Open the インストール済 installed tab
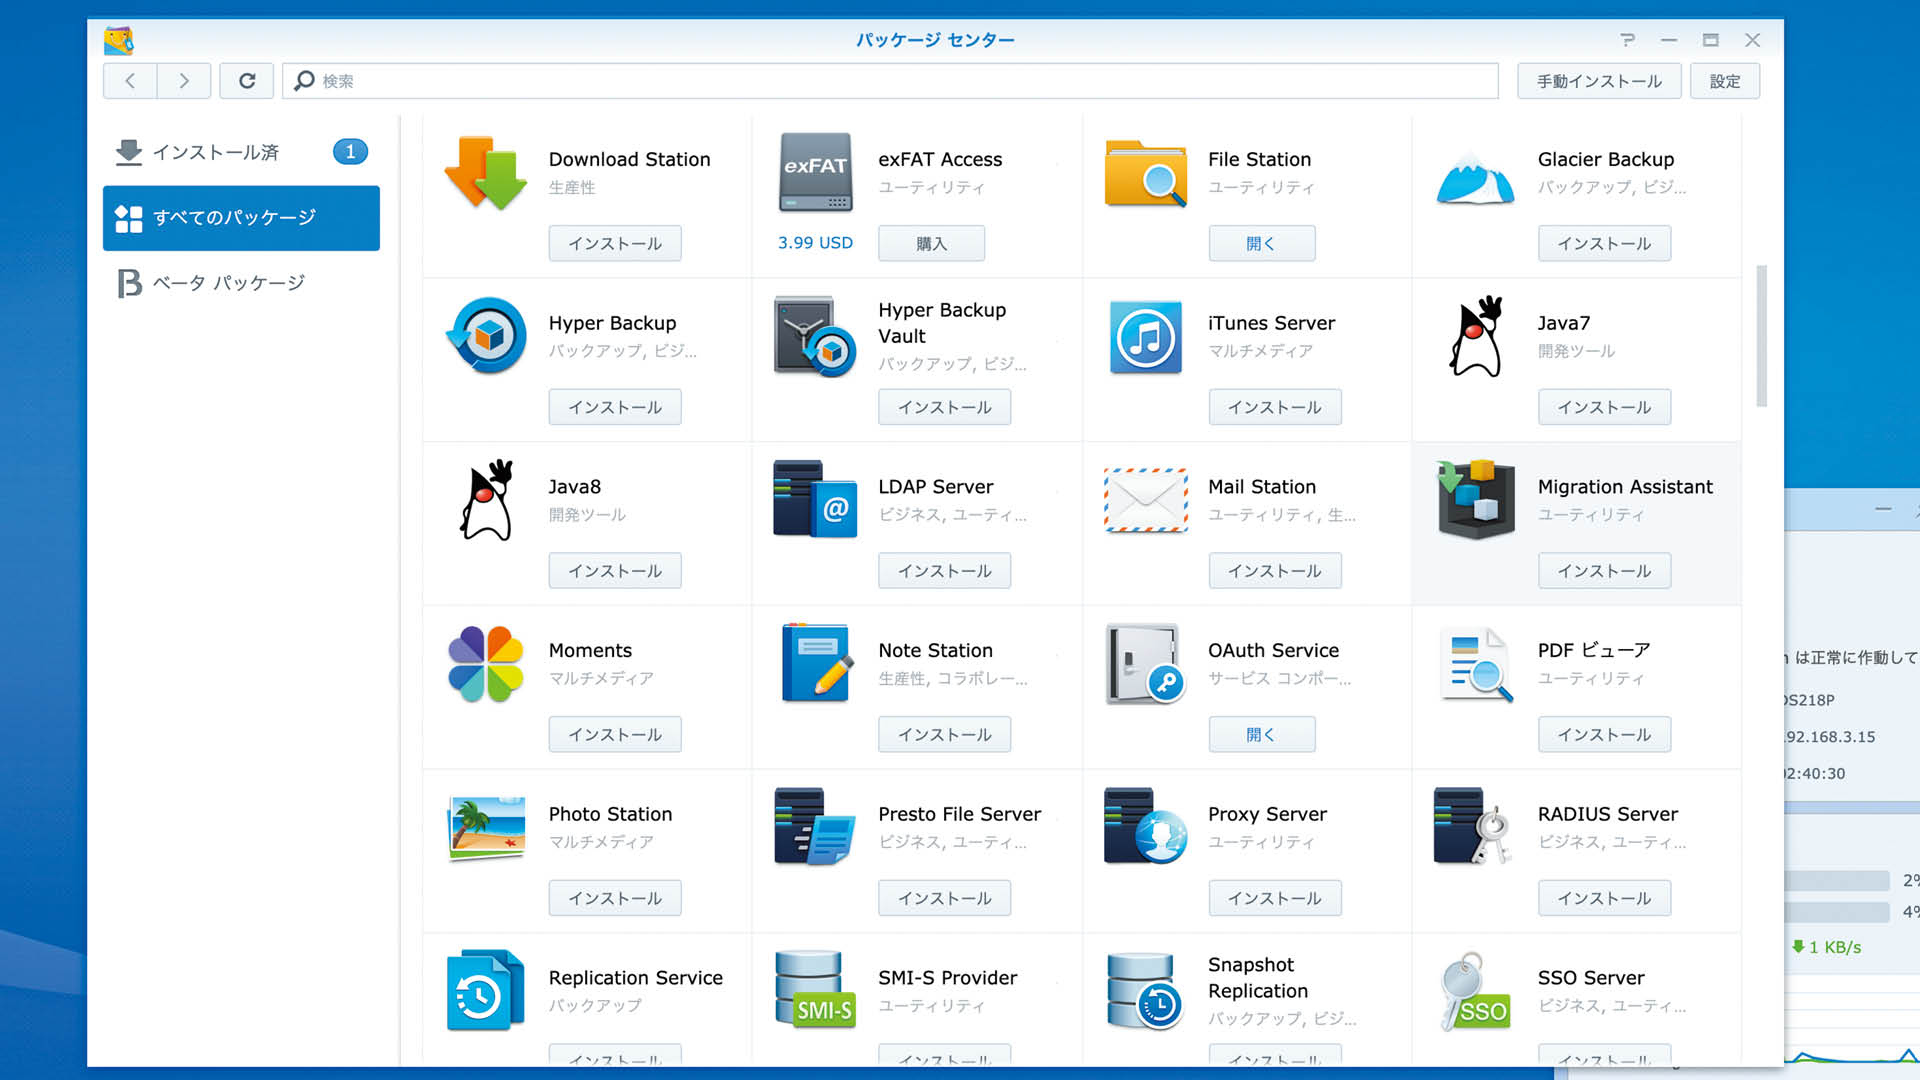Image resolution: width=1920 pixels, height=1080 pixels. tap(241, 152)
